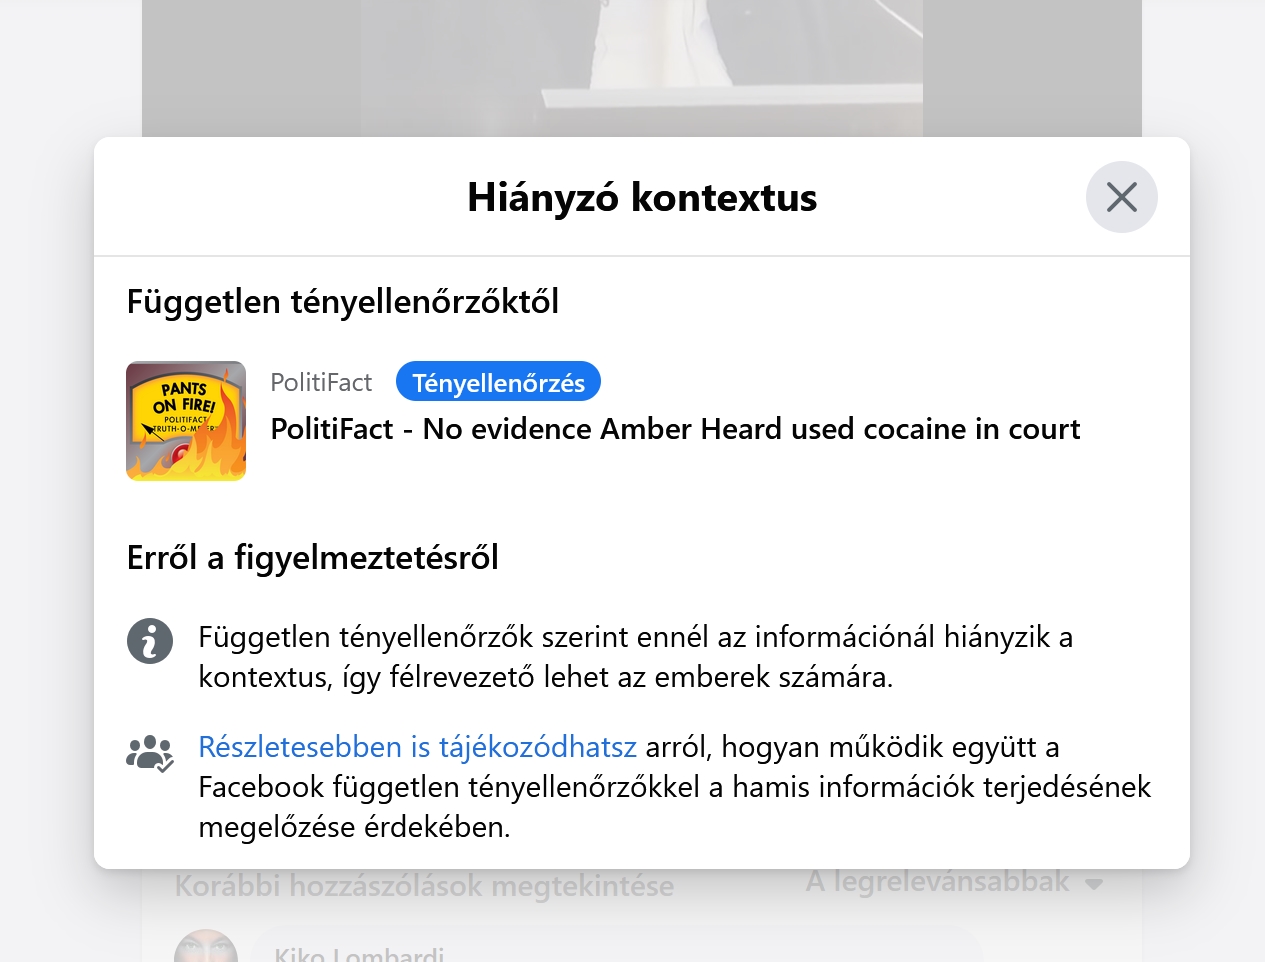Open the PolitiFact Pants on Fire thumbnail
1265x962 pixels.
pyautogui.click(x=186, y=421)
